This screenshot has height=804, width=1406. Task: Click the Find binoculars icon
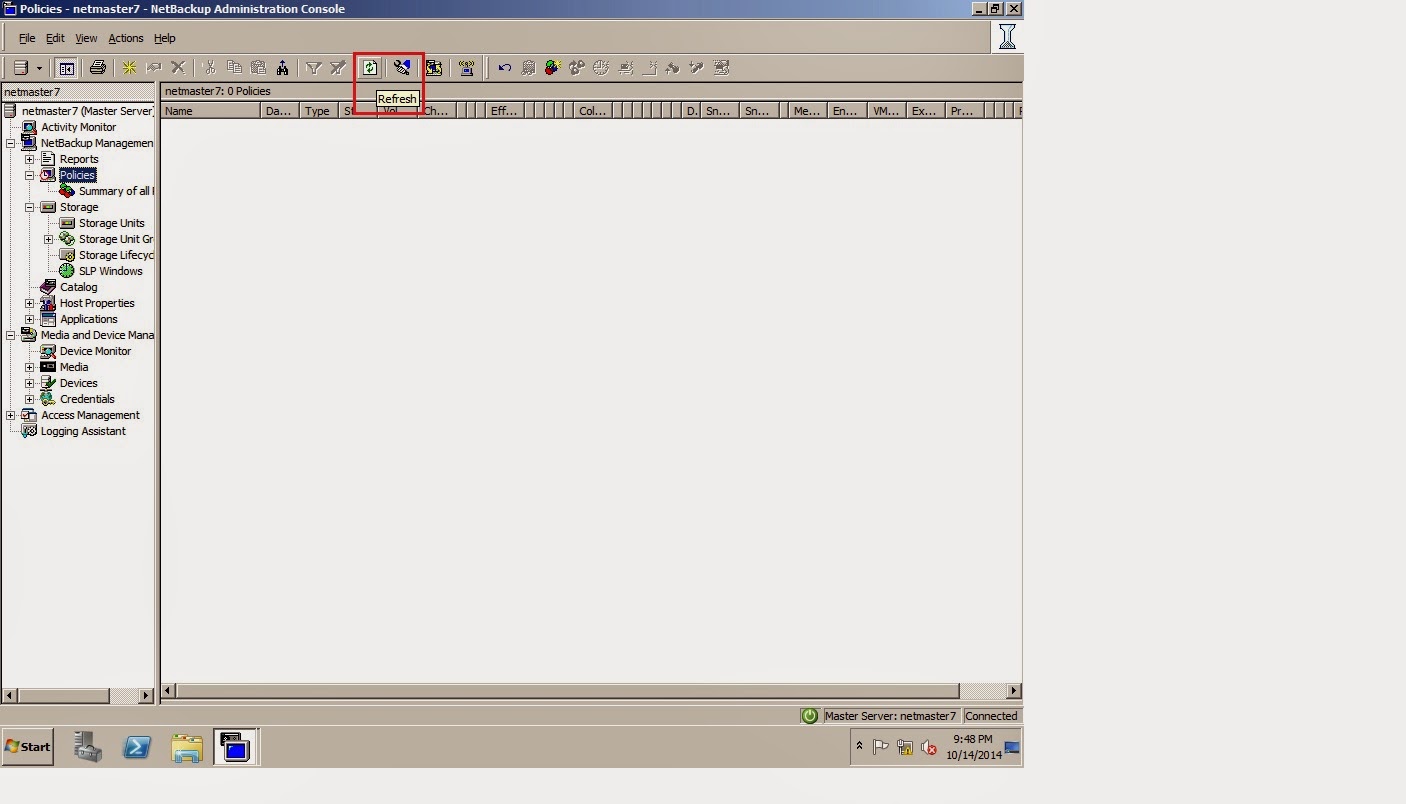pos(283,68)
